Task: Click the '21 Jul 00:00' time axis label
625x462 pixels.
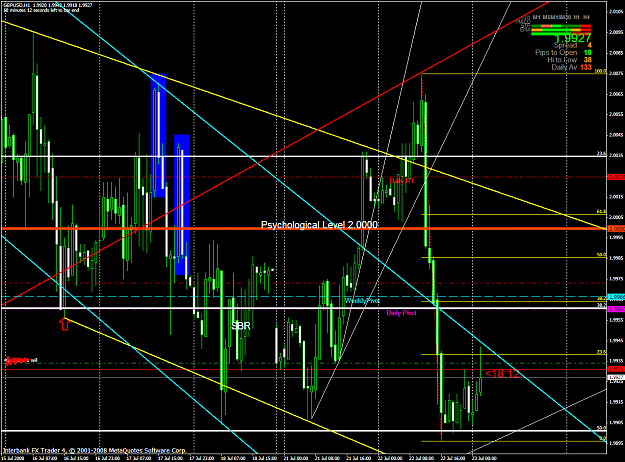Action: tap(295, 458)
